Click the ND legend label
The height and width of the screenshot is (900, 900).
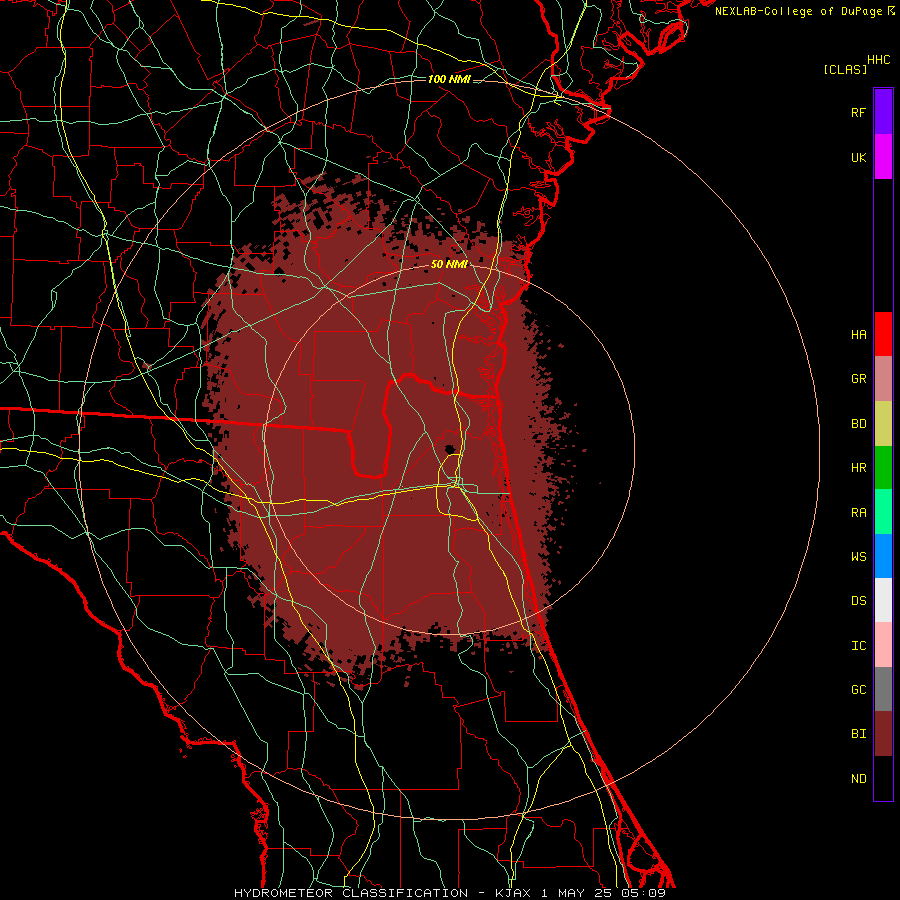tap(858, 779)
